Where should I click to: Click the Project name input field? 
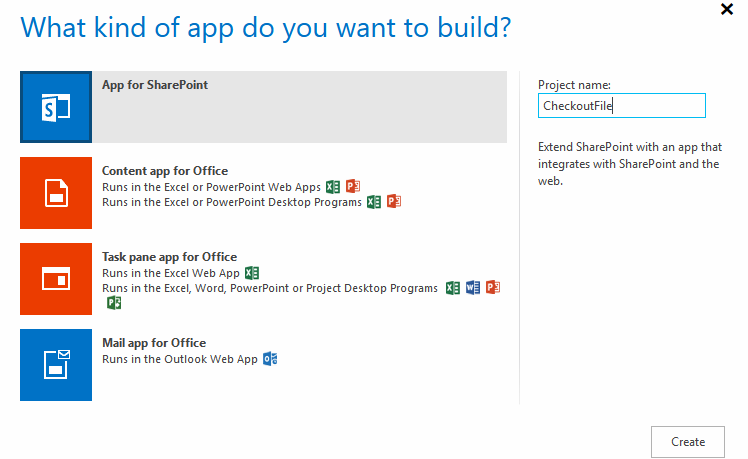coord(621,106)
